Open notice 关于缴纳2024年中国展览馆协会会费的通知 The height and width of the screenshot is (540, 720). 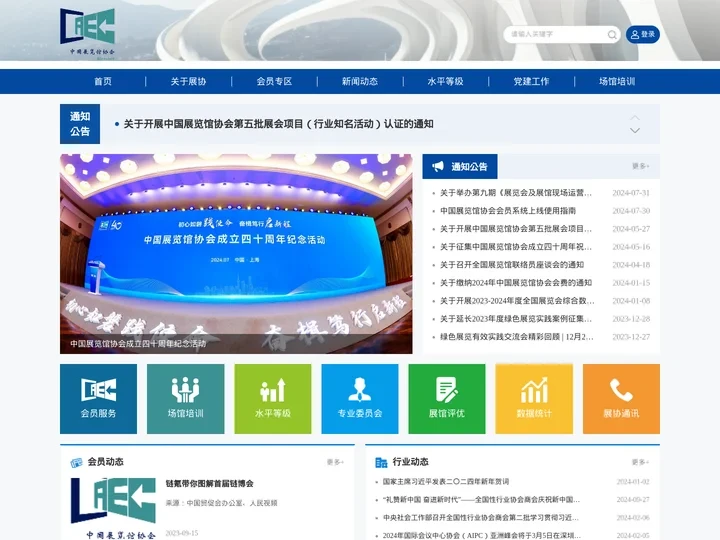(x=516, y=282)
